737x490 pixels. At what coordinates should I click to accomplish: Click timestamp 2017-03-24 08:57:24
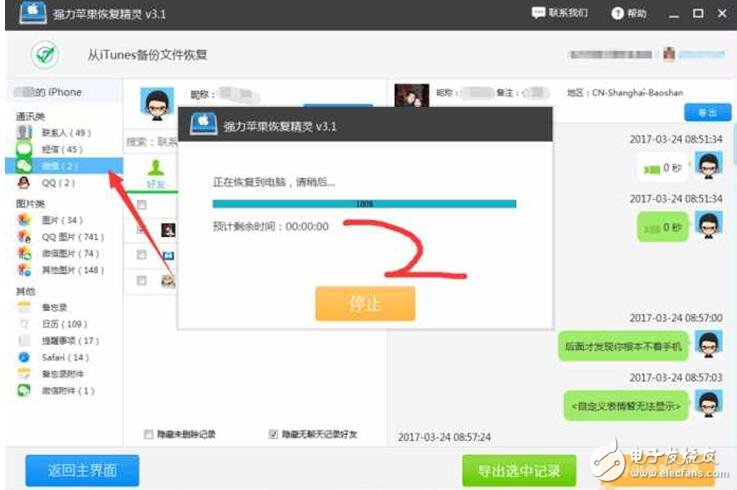click(x=444, y=437)
